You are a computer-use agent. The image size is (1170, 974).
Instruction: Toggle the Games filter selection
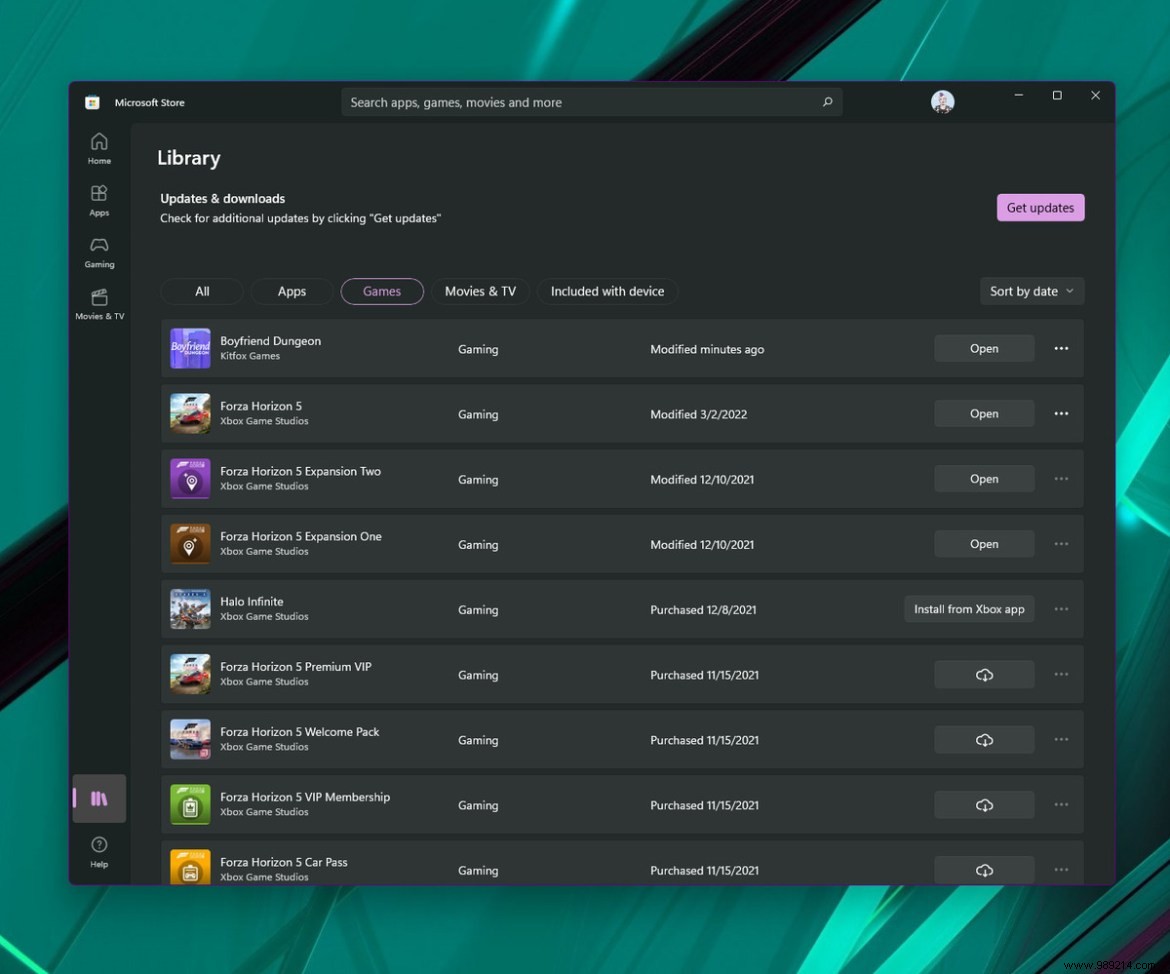pyautogui.click(x=381, y=291)
